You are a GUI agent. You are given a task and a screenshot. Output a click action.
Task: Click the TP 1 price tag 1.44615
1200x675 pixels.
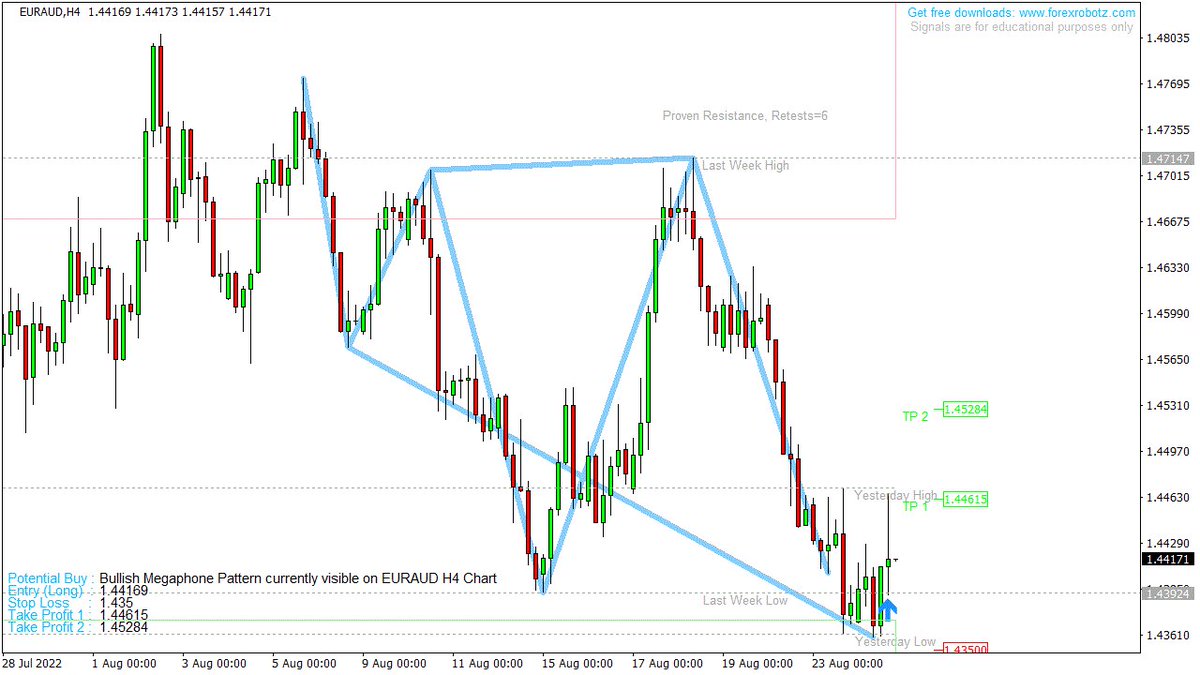[966, 497]
